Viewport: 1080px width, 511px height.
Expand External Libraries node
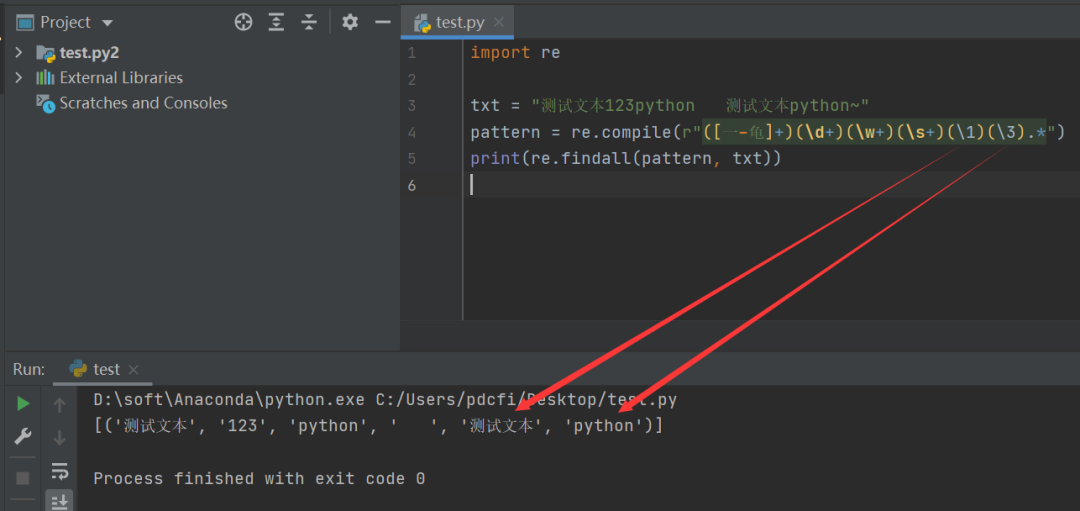coord(19,78)
